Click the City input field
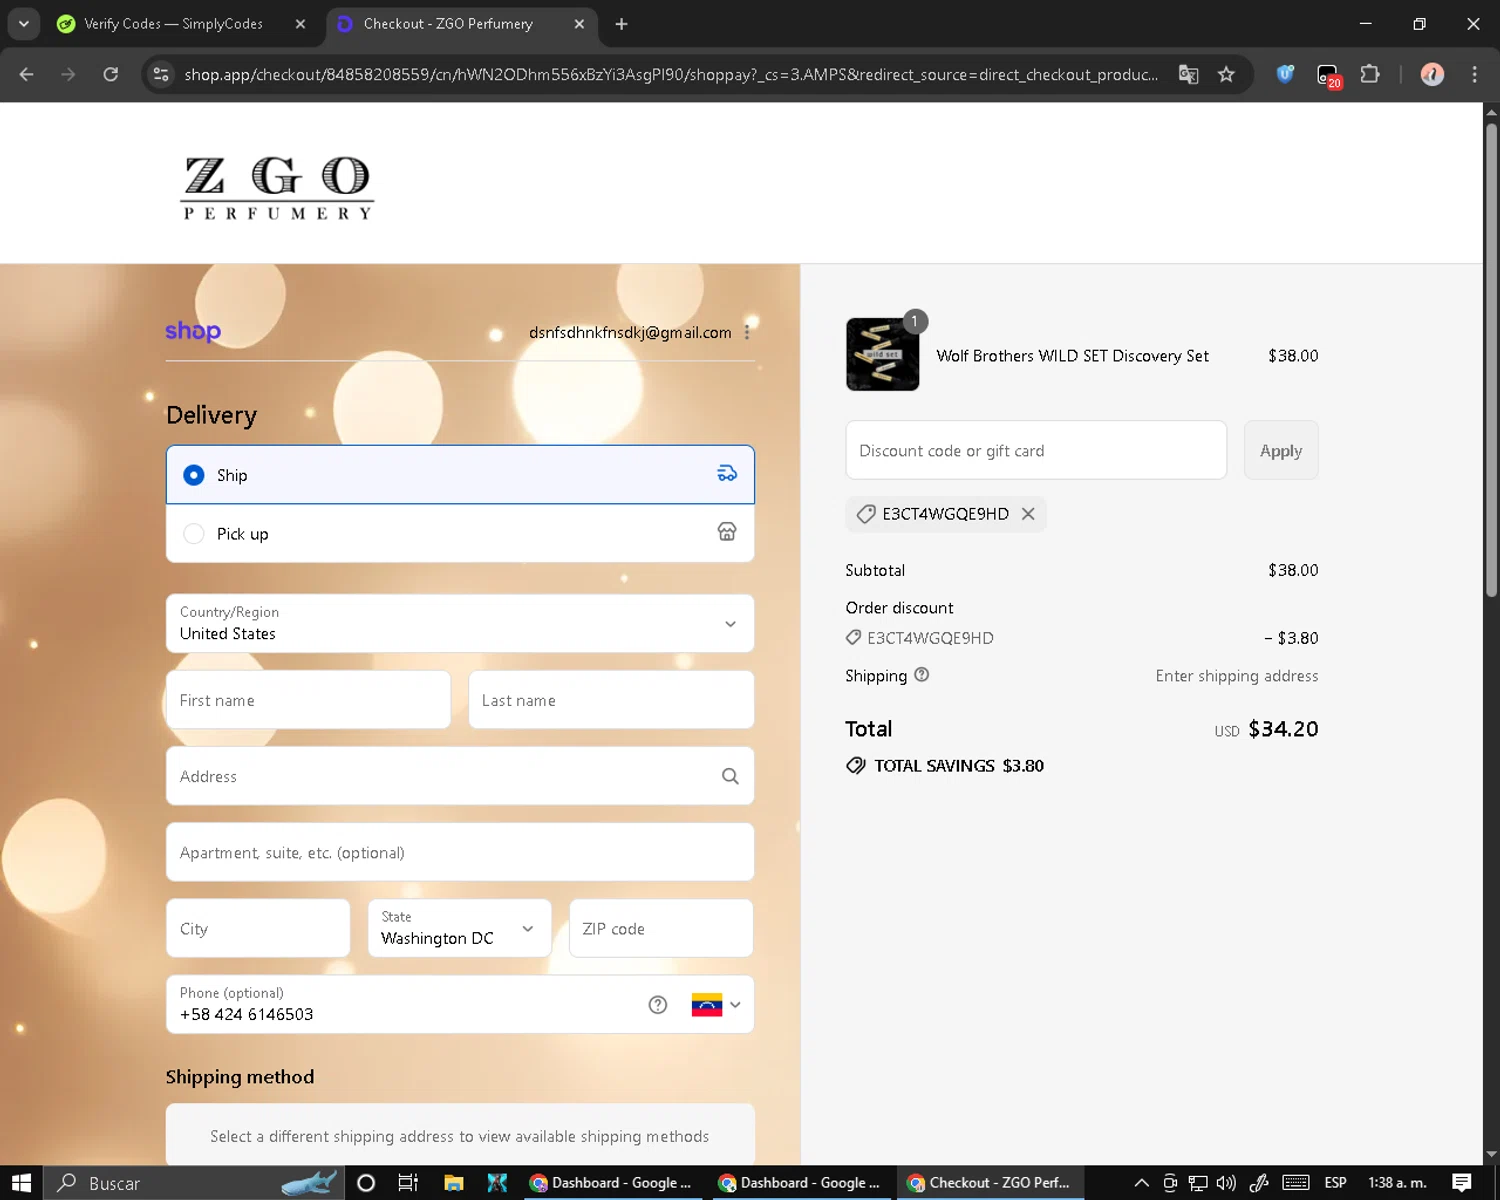1500x1200 pixels. 258,928
